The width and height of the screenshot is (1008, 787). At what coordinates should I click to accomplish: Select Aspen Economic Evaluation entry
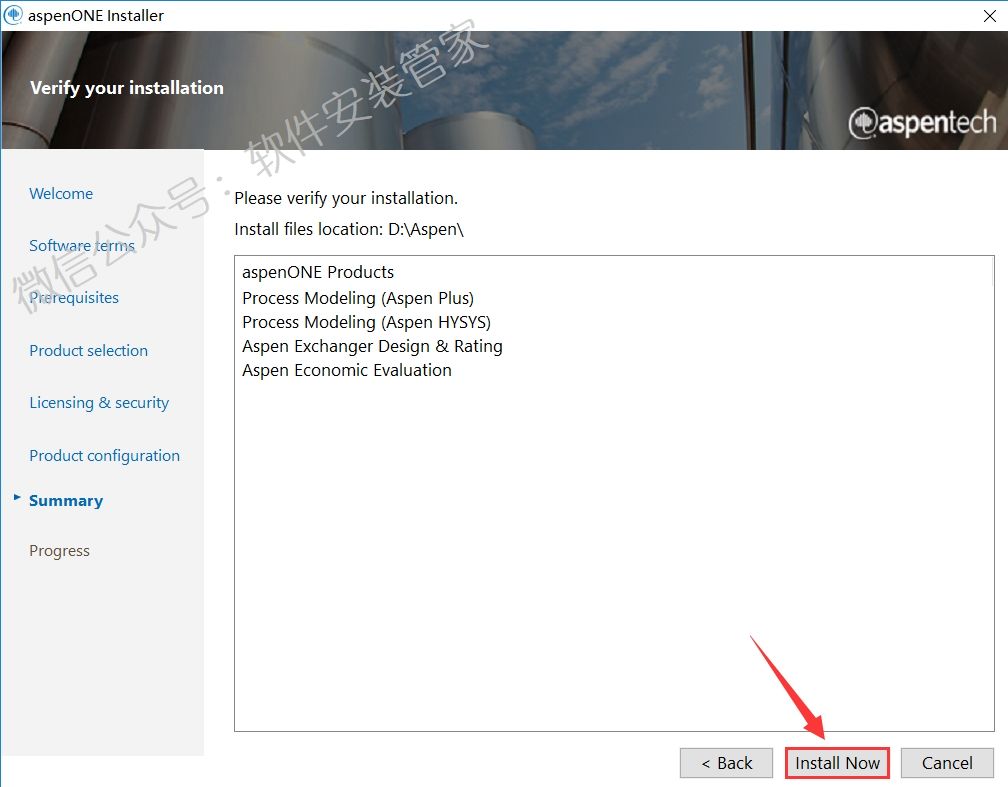[x=346, y=370]
